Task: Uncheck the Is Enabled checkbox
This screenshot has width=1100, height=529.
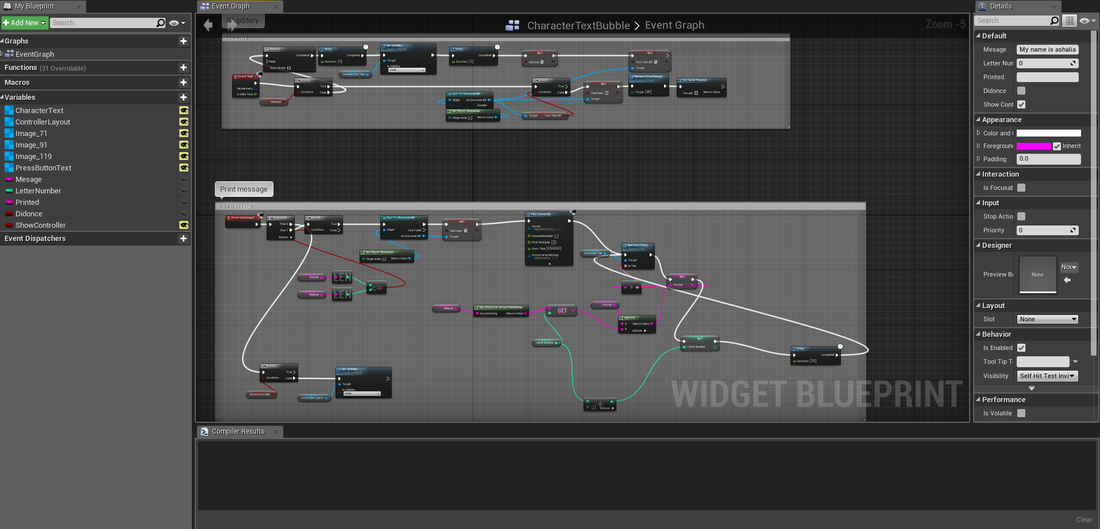Action: coord(1021,347)
